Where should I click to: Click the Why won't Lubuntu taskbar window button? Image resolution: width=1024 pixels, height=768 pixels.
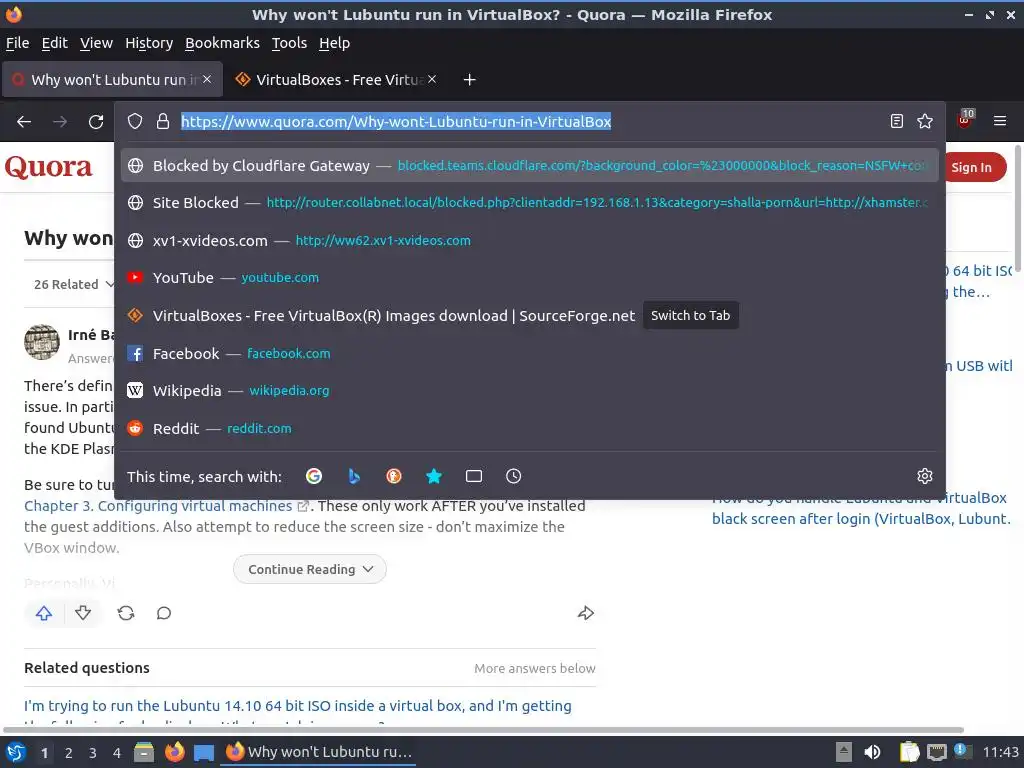point(318,752)
